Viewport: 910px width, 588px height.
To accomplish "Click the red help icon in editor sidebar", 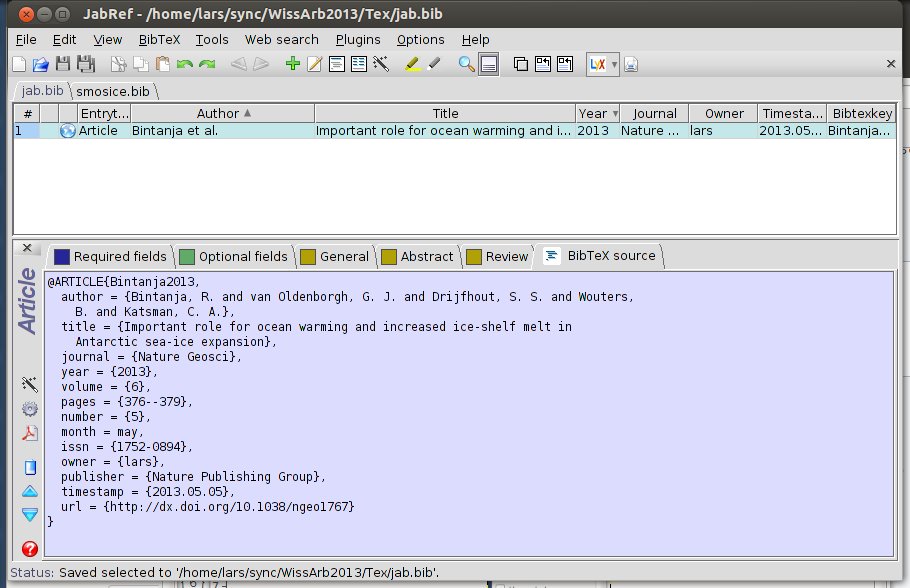I will 30,548.
